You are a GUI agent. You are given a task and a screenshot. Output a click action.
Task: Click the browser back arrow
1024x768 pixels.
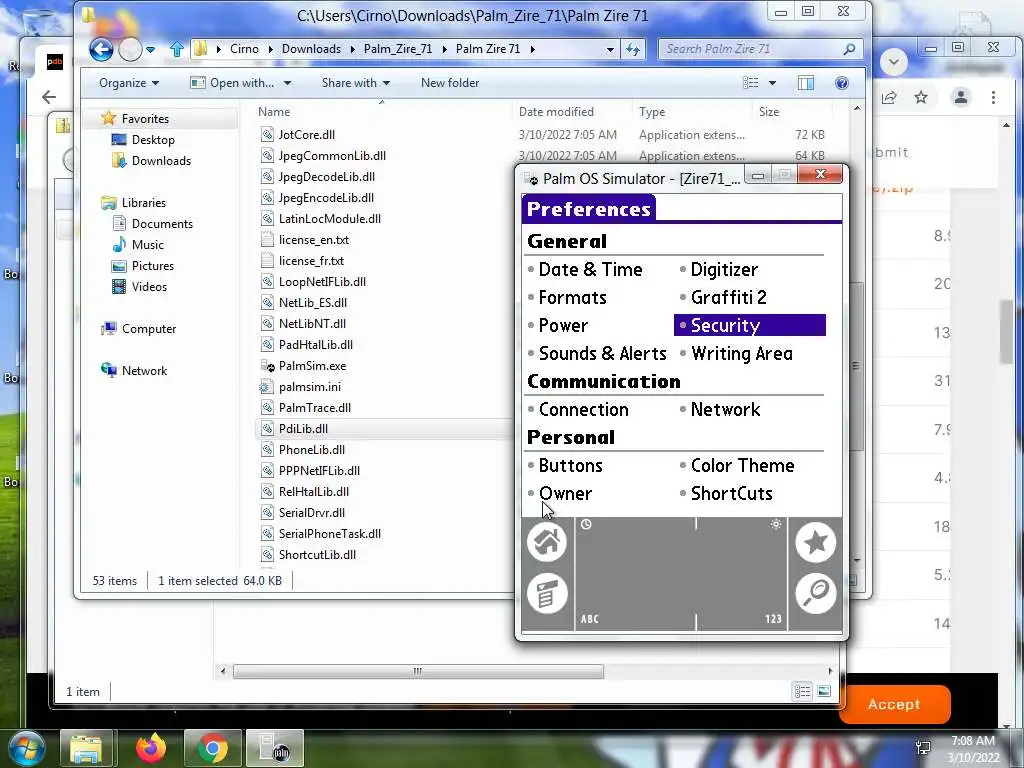(x=49, y=97)
